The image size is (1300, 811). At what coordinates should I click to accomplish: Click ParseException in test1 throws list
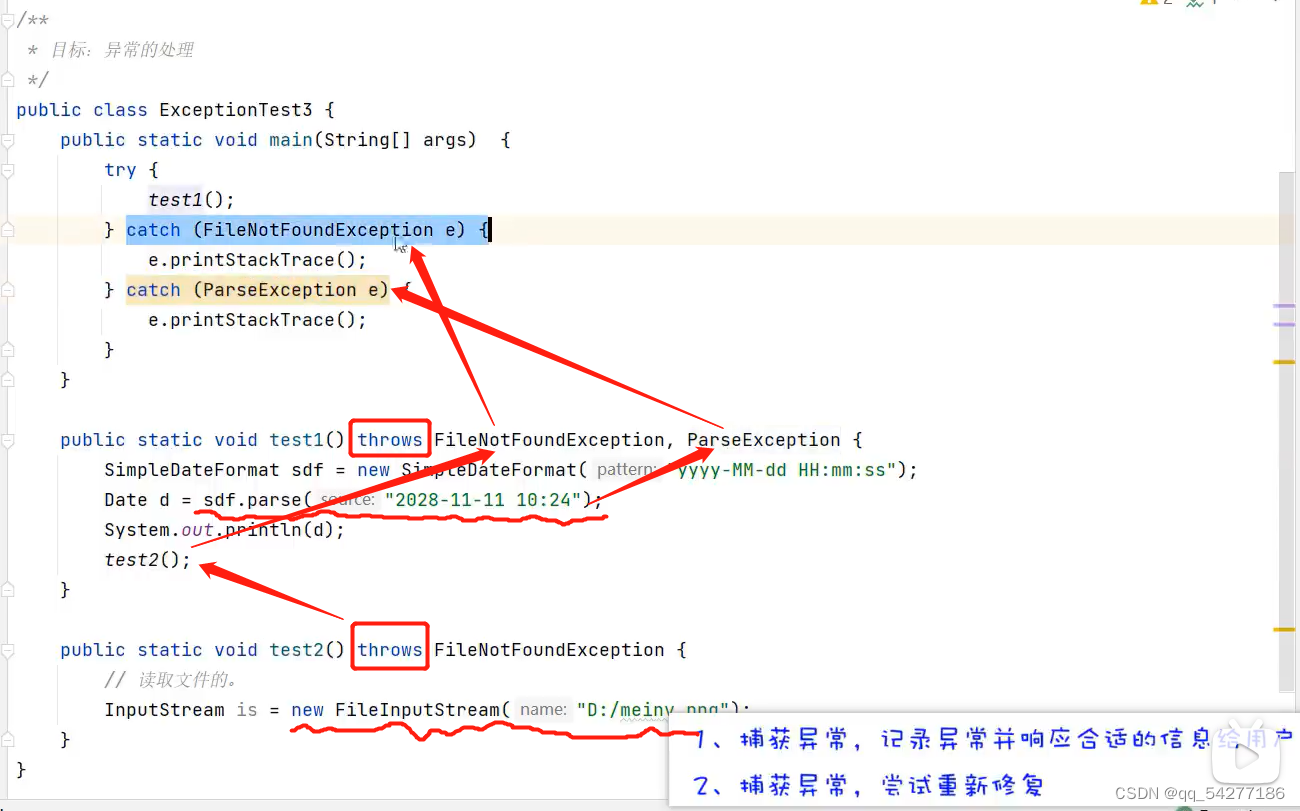click(x=764, y=440)
